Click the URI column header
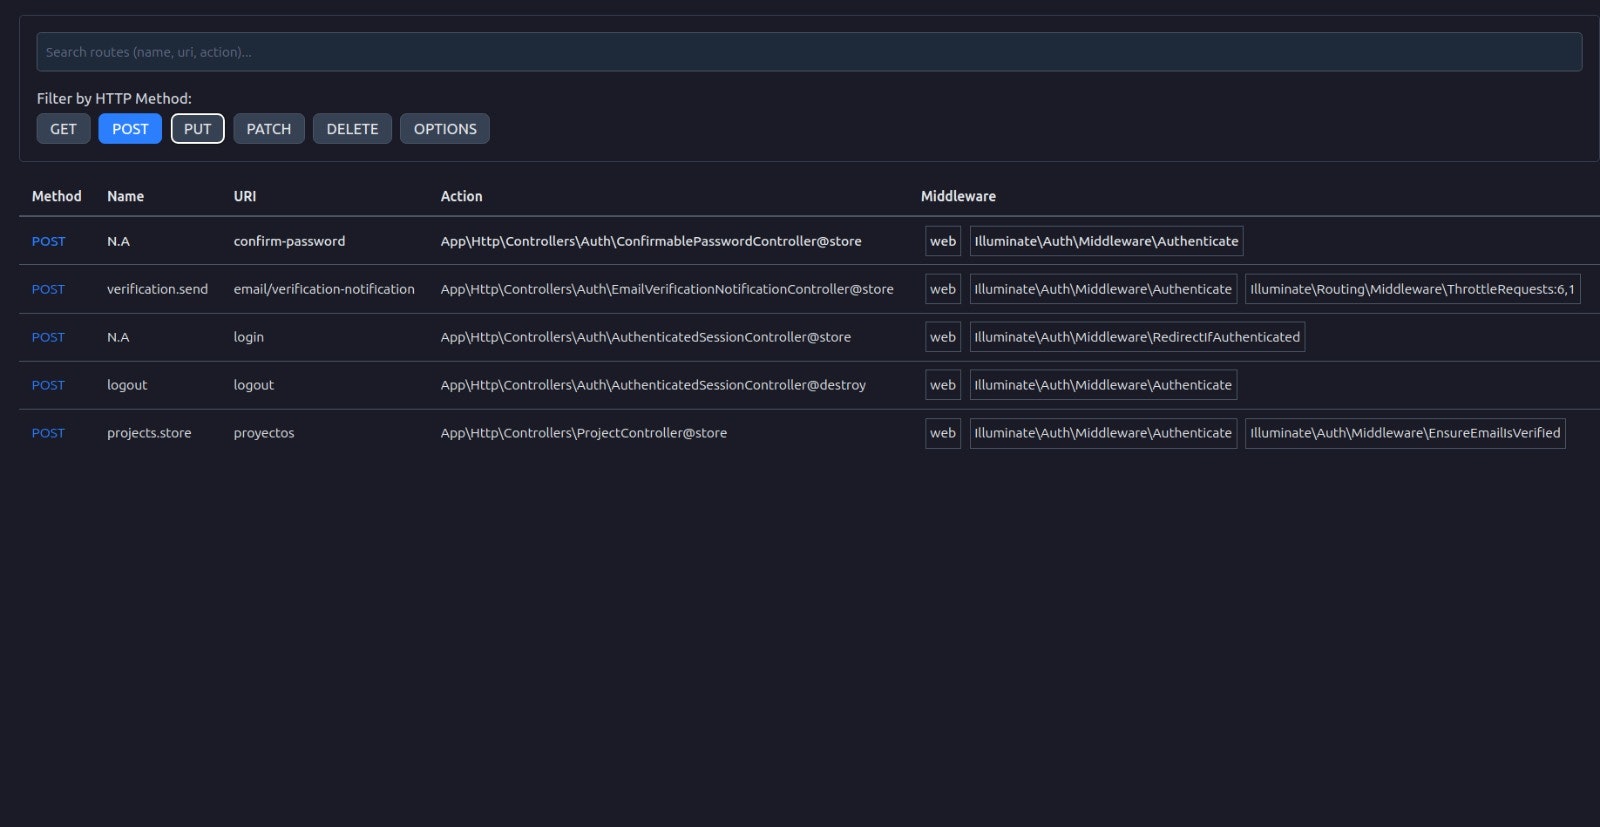The image size is (1600, 827). tap(245, 196)
